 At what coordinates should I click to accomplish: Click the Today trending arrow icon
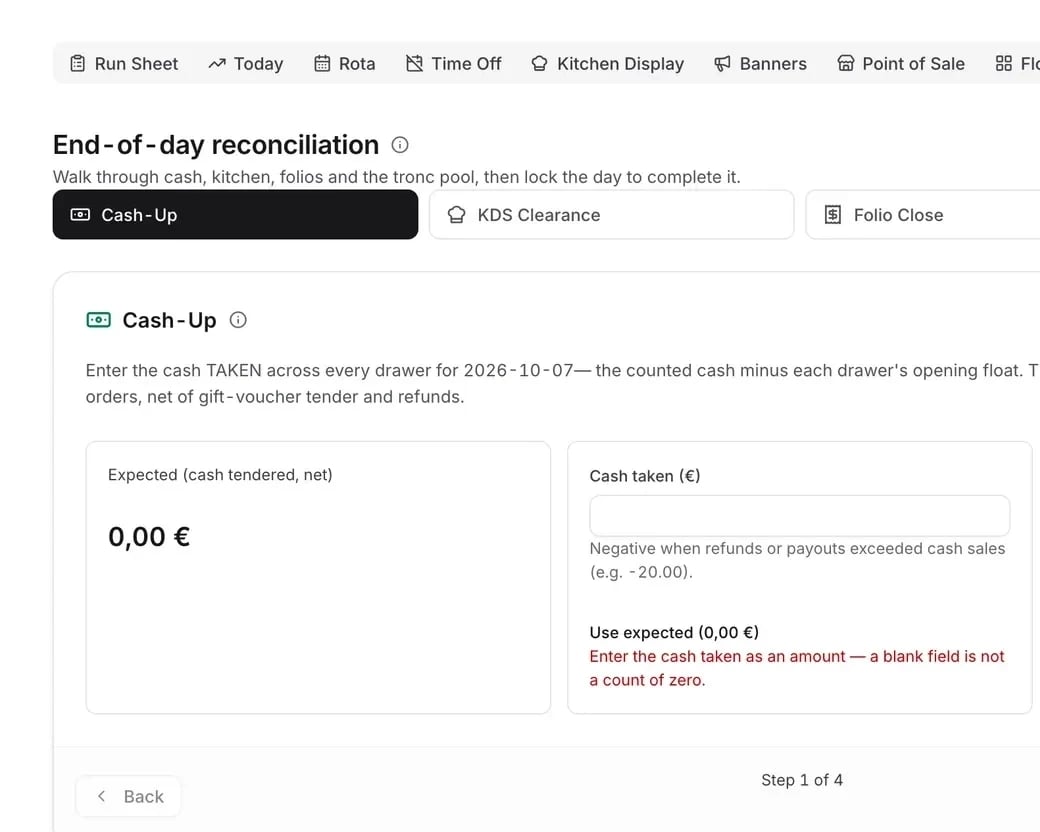pos(217,64)
